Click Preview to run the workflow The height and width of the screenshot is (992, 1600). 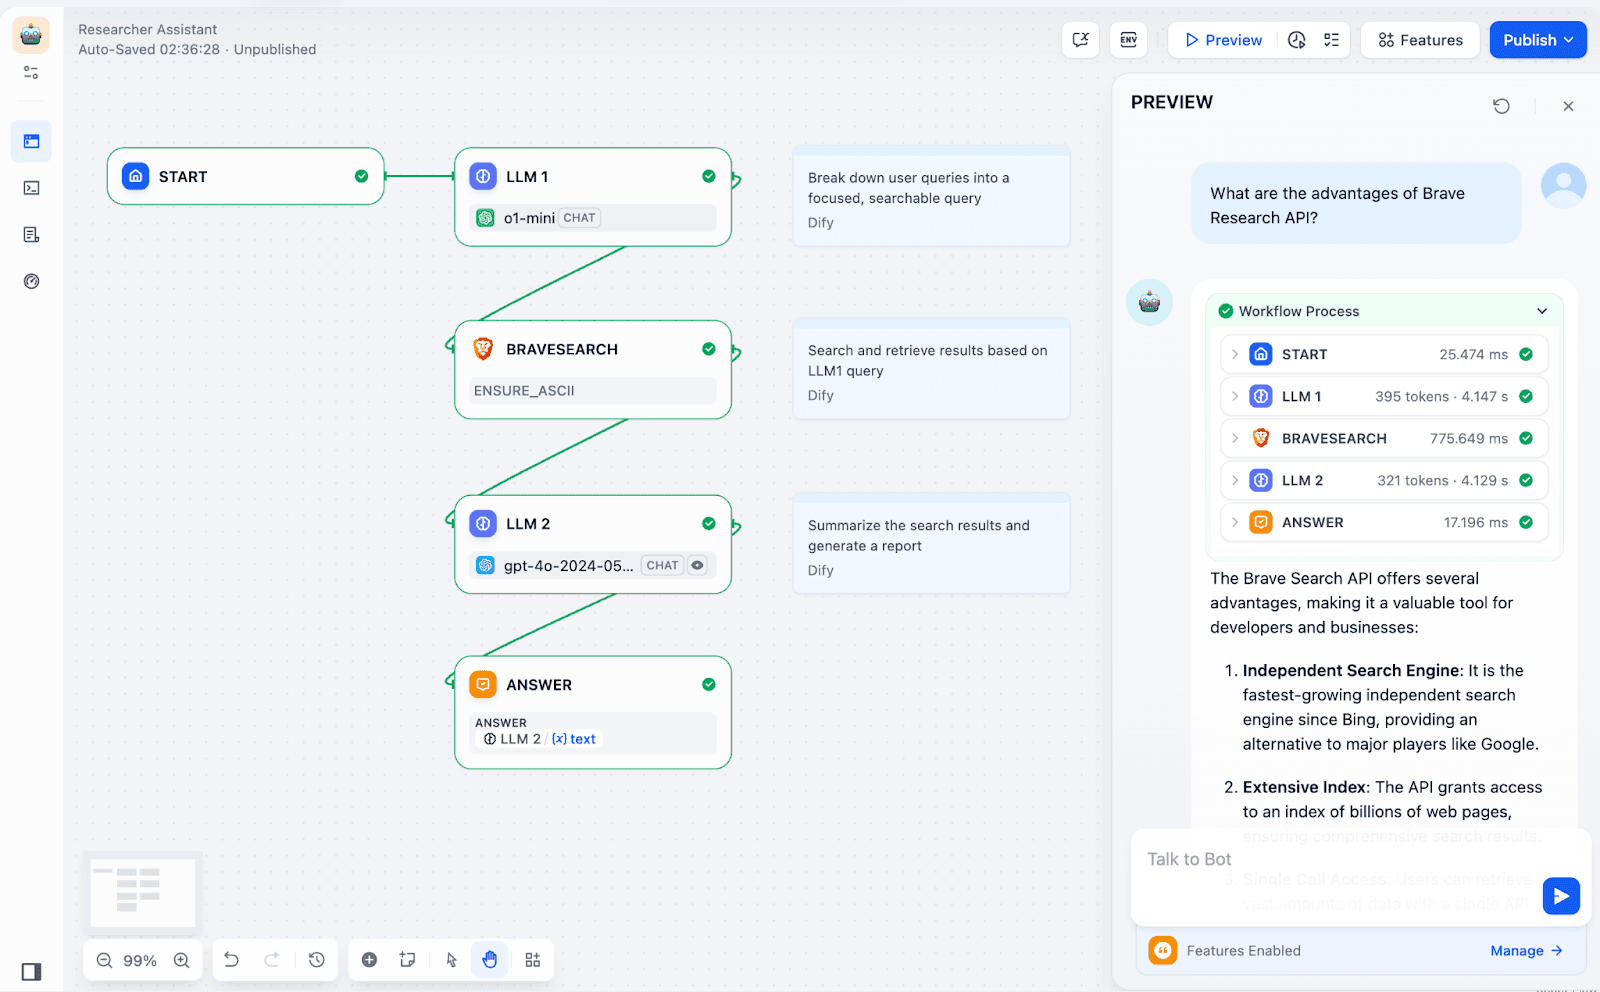pos(1223,40)
